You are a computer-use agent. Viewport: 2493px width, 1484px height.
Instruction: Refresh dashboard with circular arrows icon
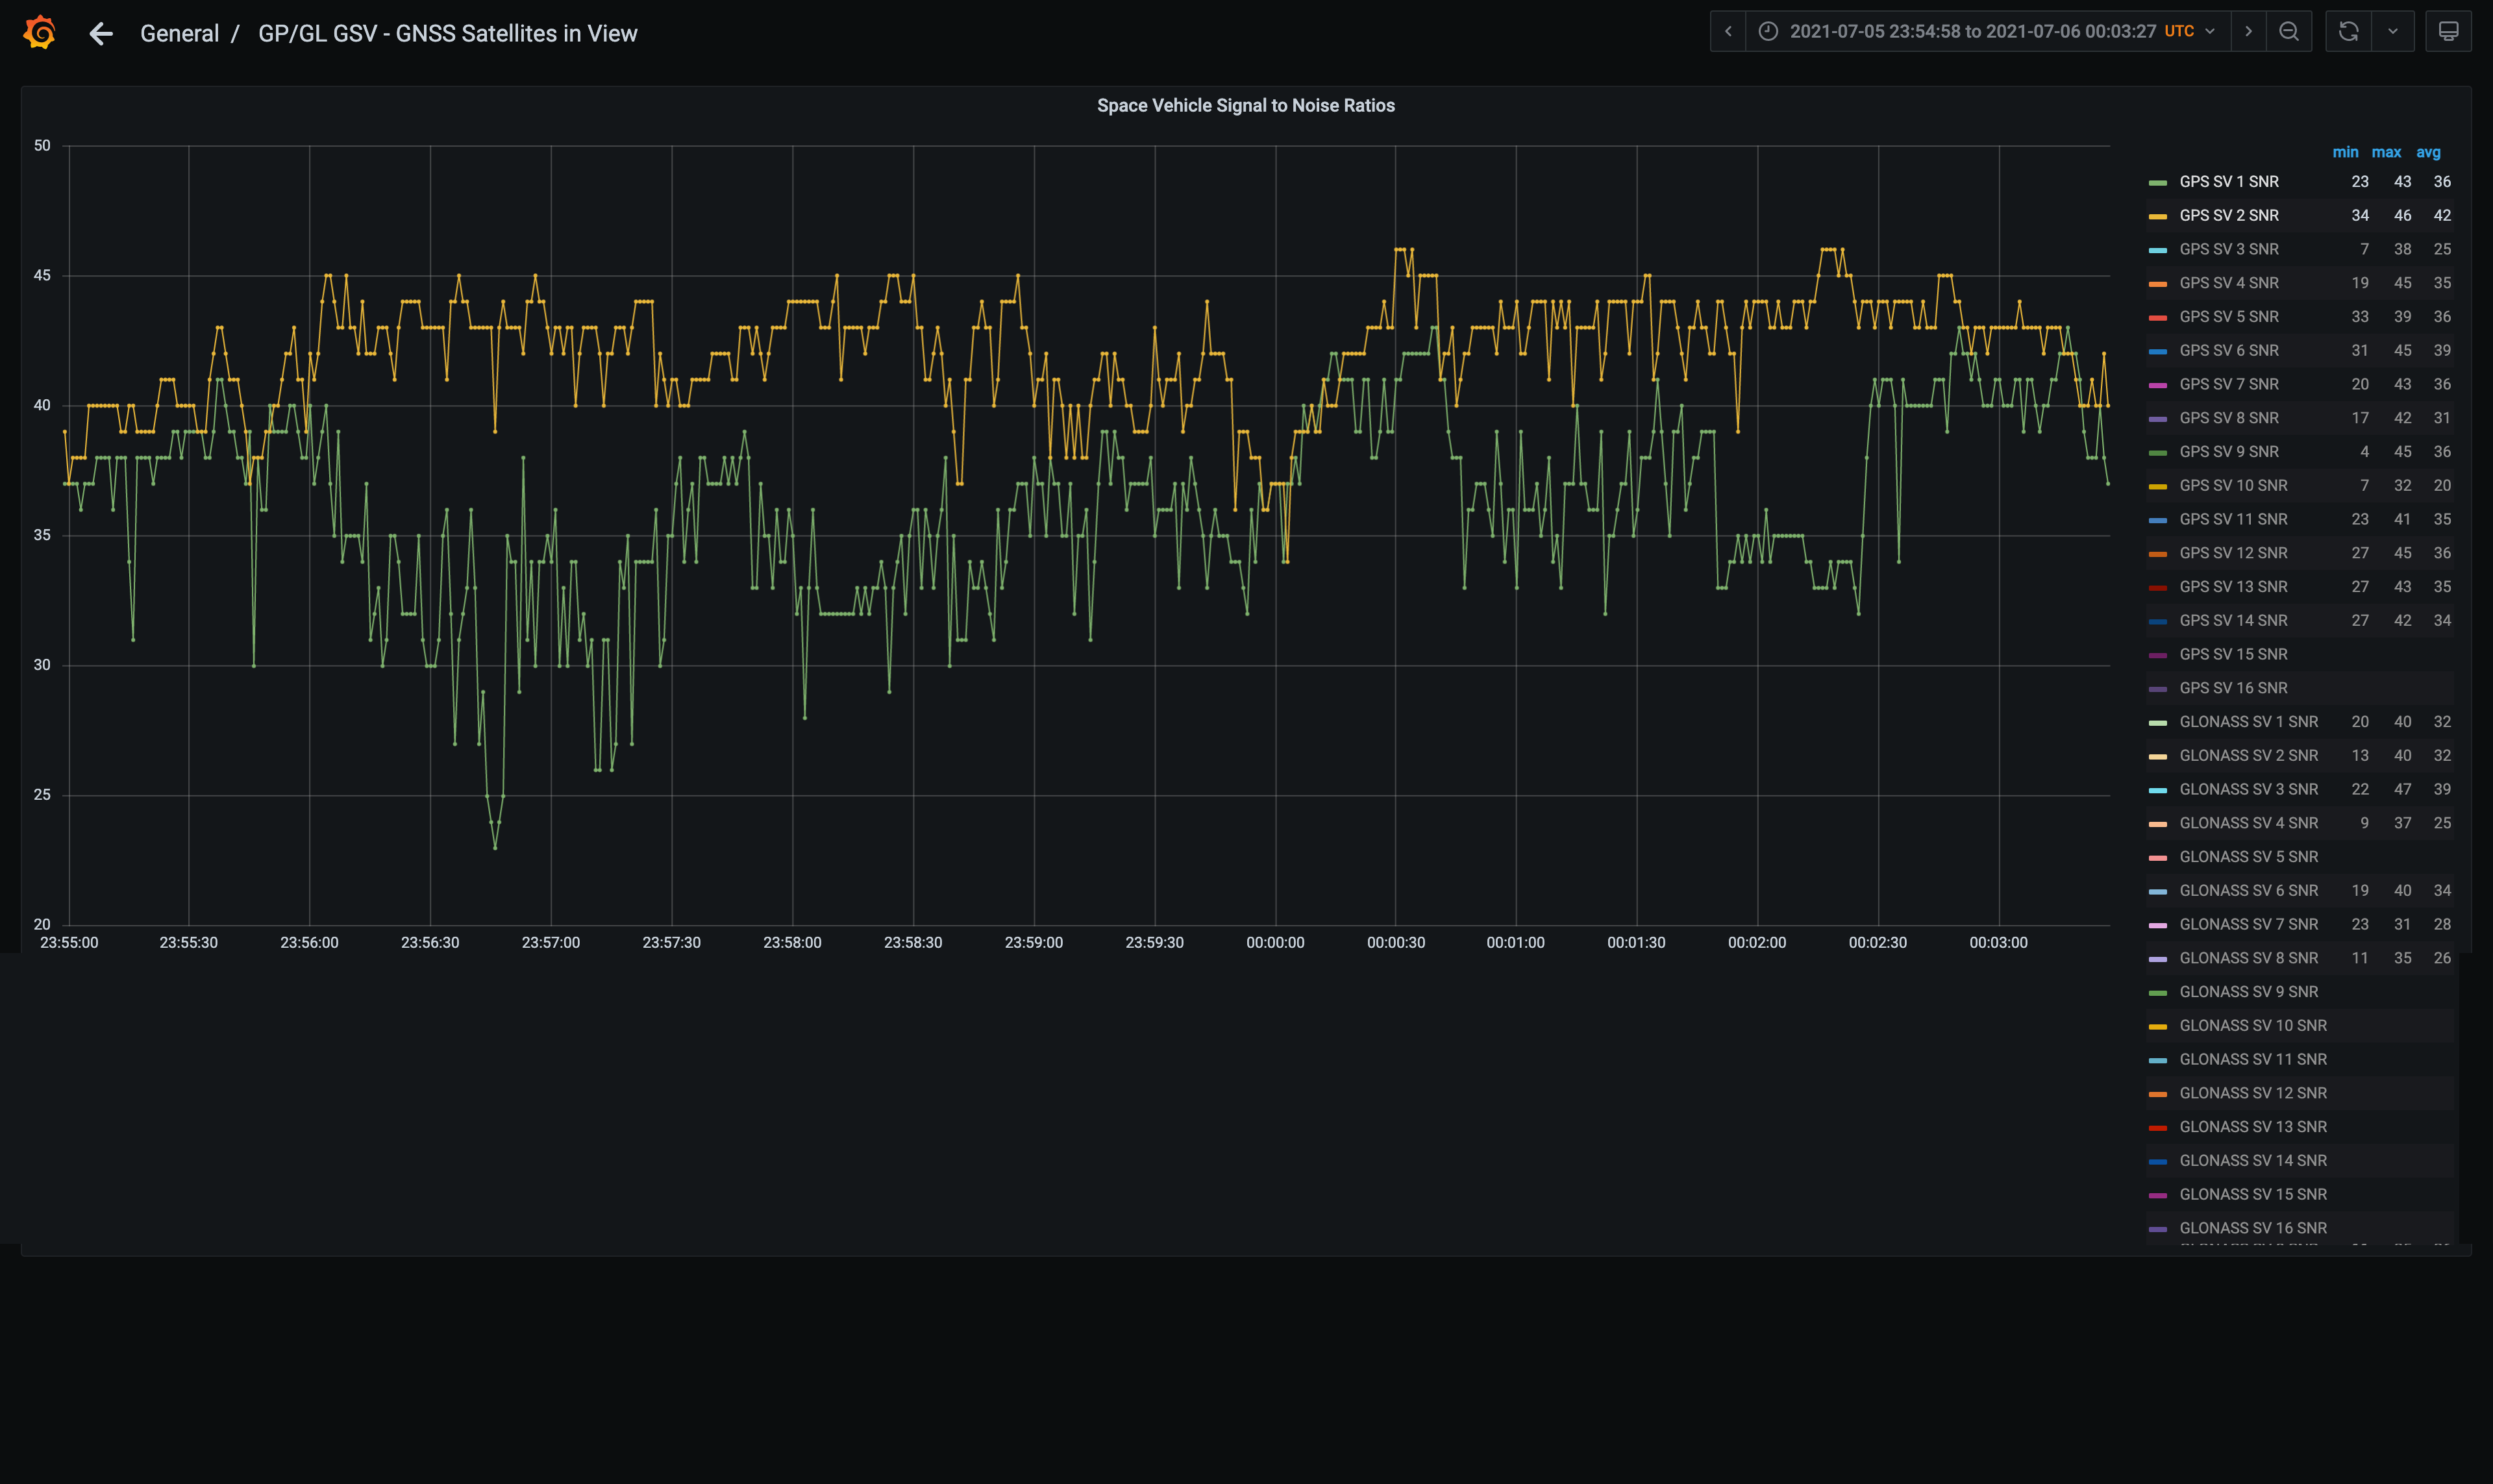point(2349,32)
